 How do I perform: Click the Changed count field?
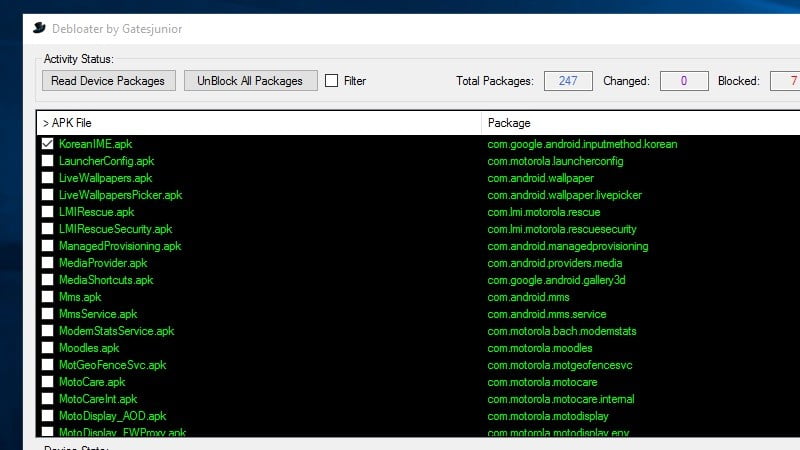pos(684,81)
